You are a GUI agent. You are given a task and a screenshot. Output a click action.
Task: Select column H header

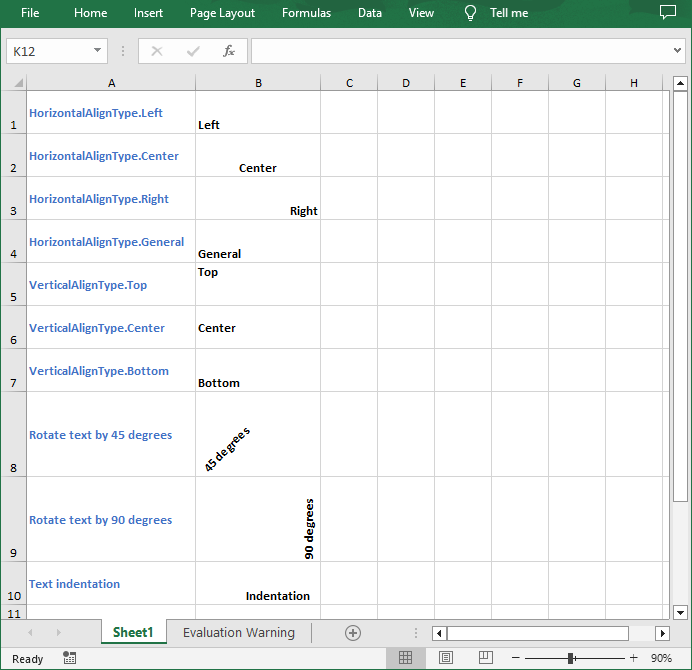point(634,83)
